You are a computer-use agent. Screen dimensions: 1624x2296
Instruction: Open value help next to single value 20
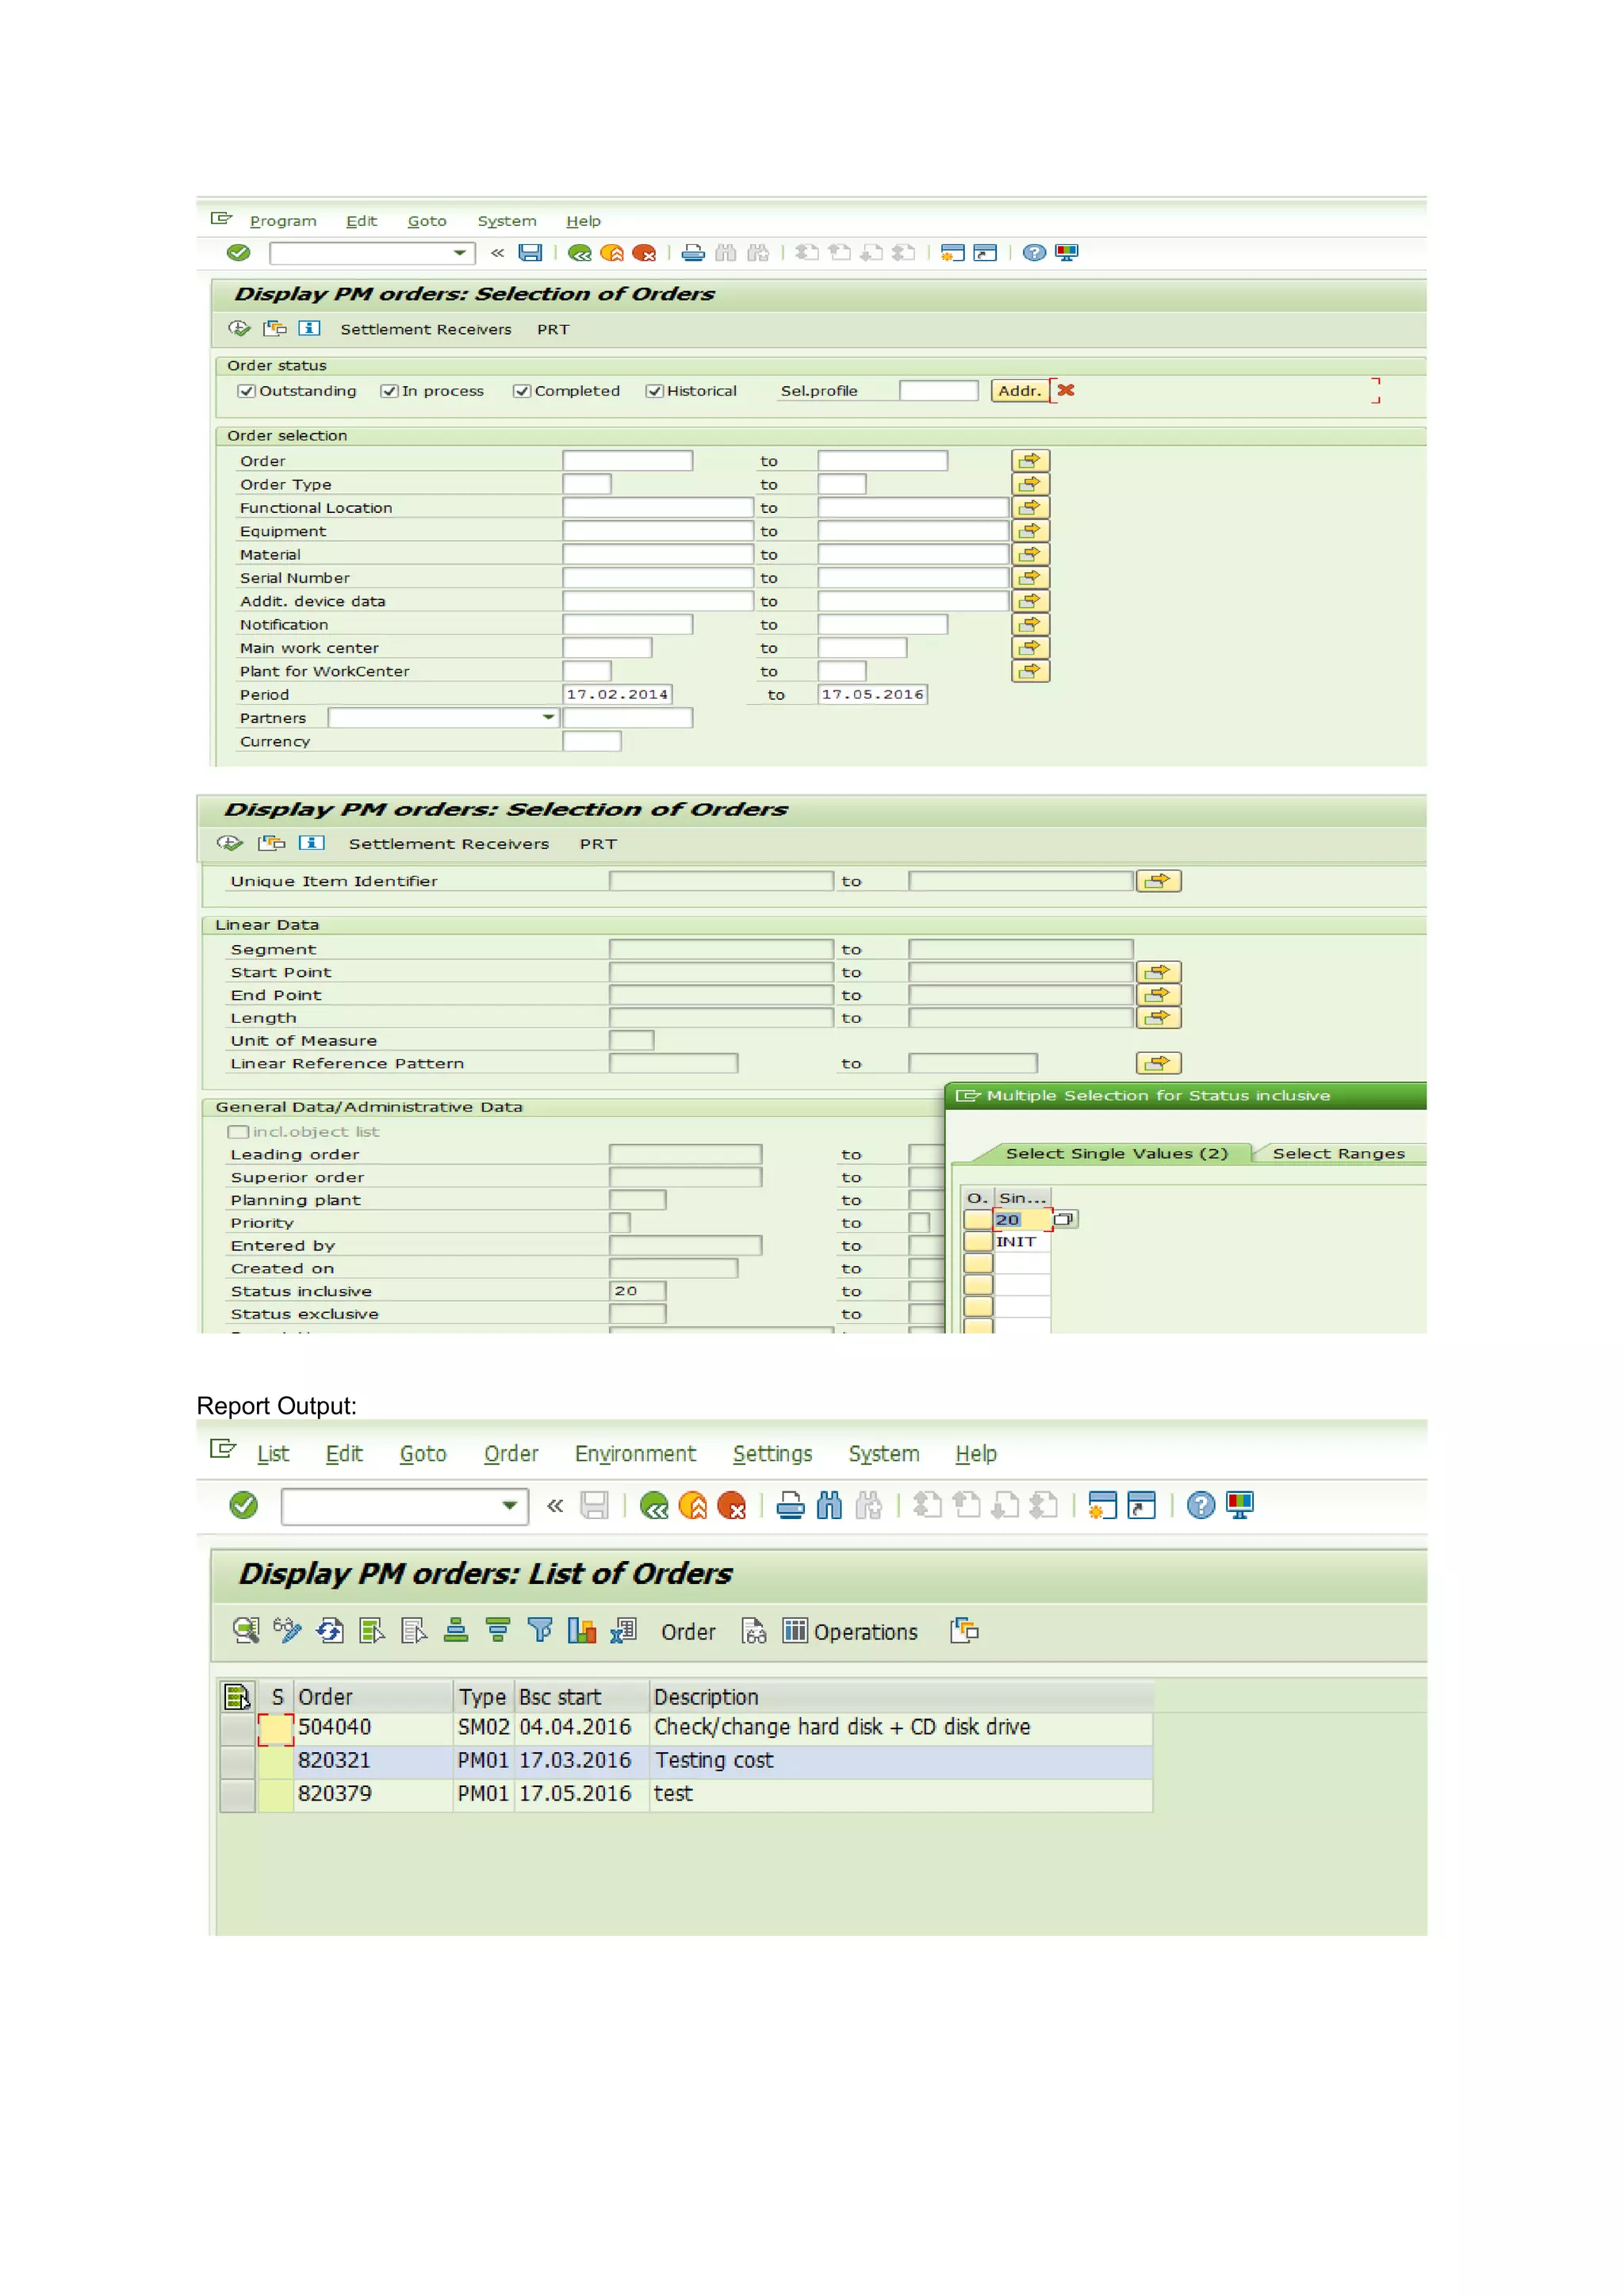click(x=1064, y=1219)
